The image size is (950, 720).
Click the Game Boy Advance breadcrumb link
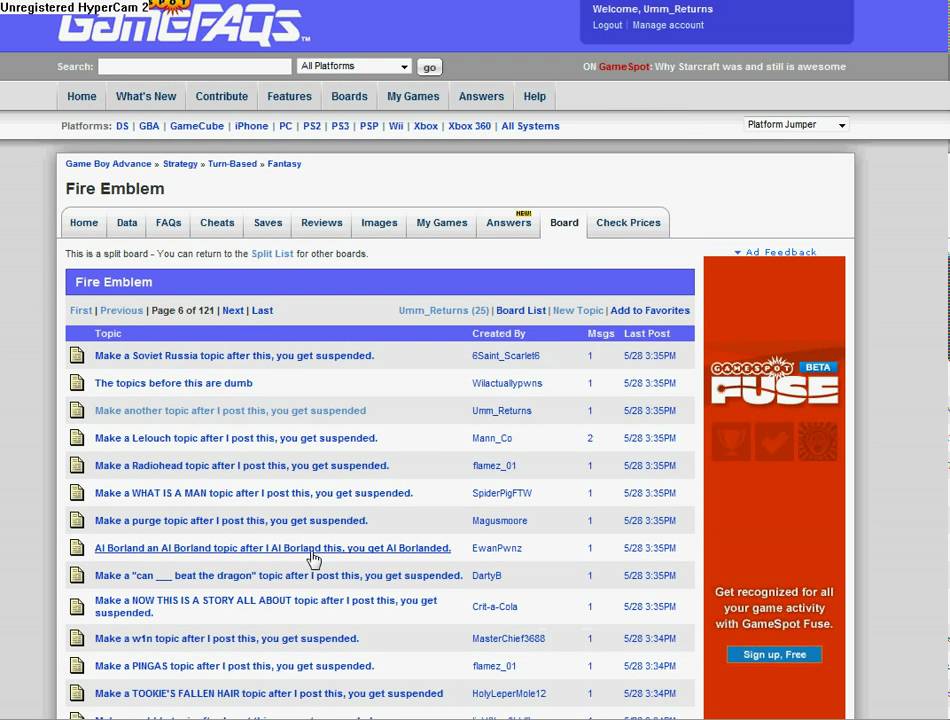108,164
